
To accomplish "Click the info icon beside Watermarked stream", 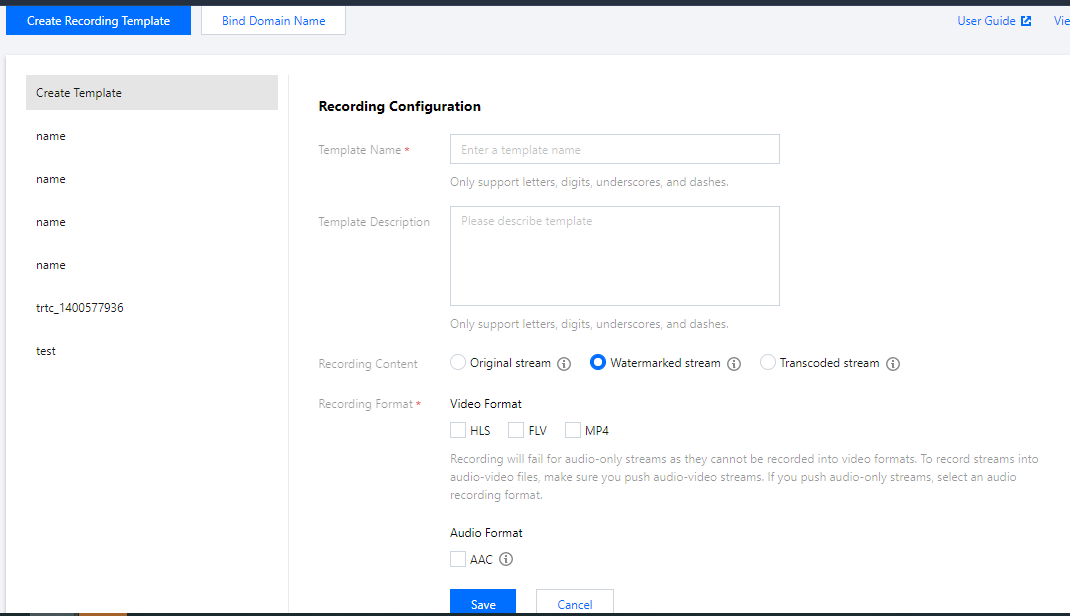I will point(734,364).
